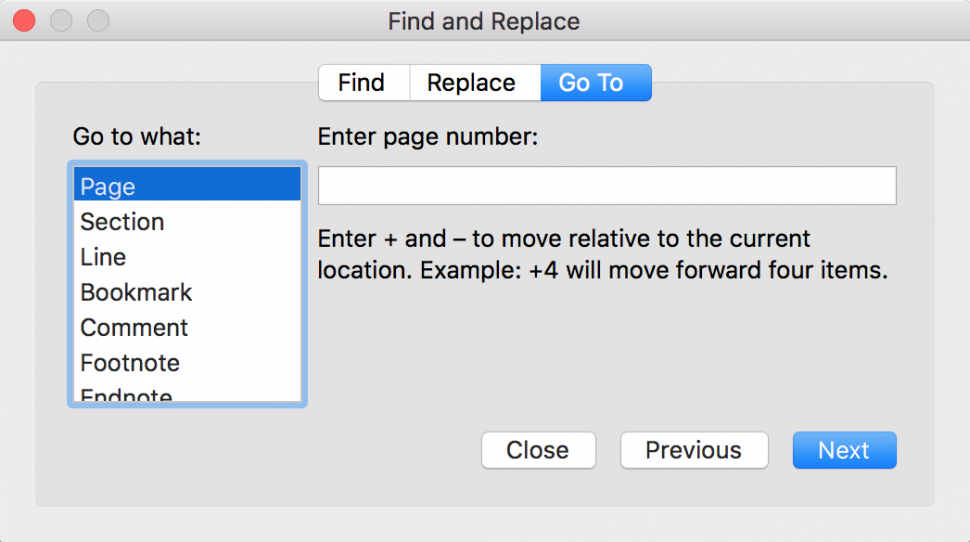
Task: Pick the partially visible Endnote item
Action: click(187, 393)
